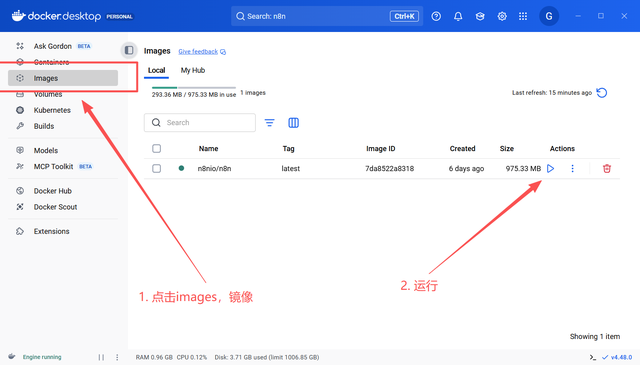Click the disk usage progress bar
This screenshot has width=640, height=365.
[x=194, y=87]
